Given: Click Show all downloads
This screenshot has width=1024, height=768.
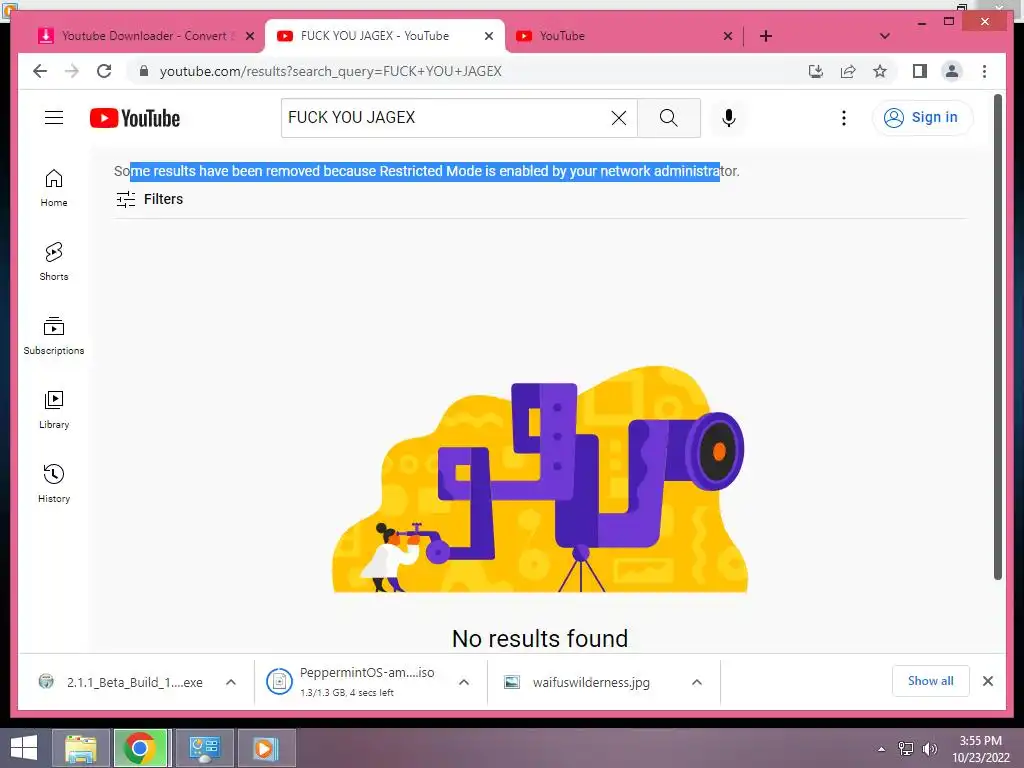Looking at the screenshot, I should click(931, 681).
